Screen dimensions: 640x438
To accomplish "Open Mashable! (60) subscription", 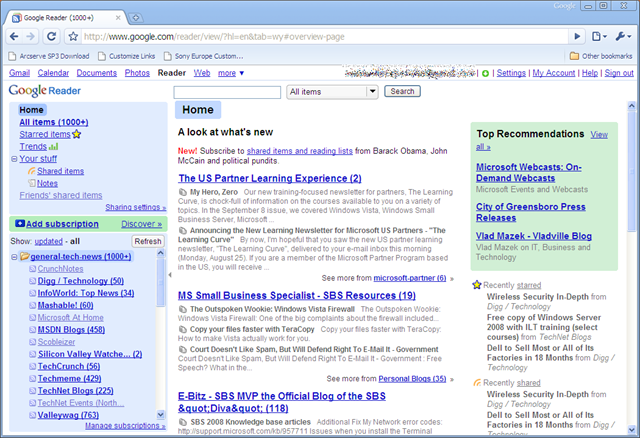I will (65, 305).
